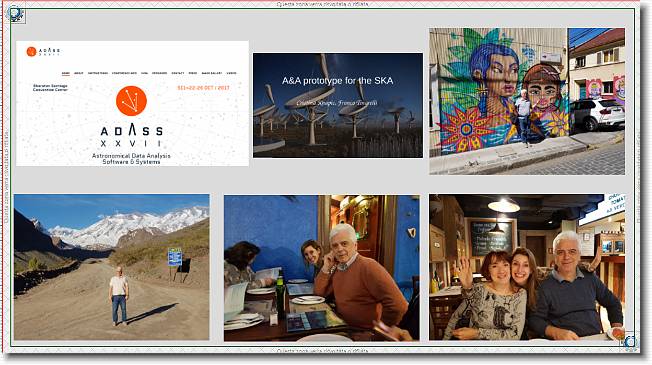Select the colorful street mural photo
Viewport: 652px width, 365px height.
coord(527,101)
